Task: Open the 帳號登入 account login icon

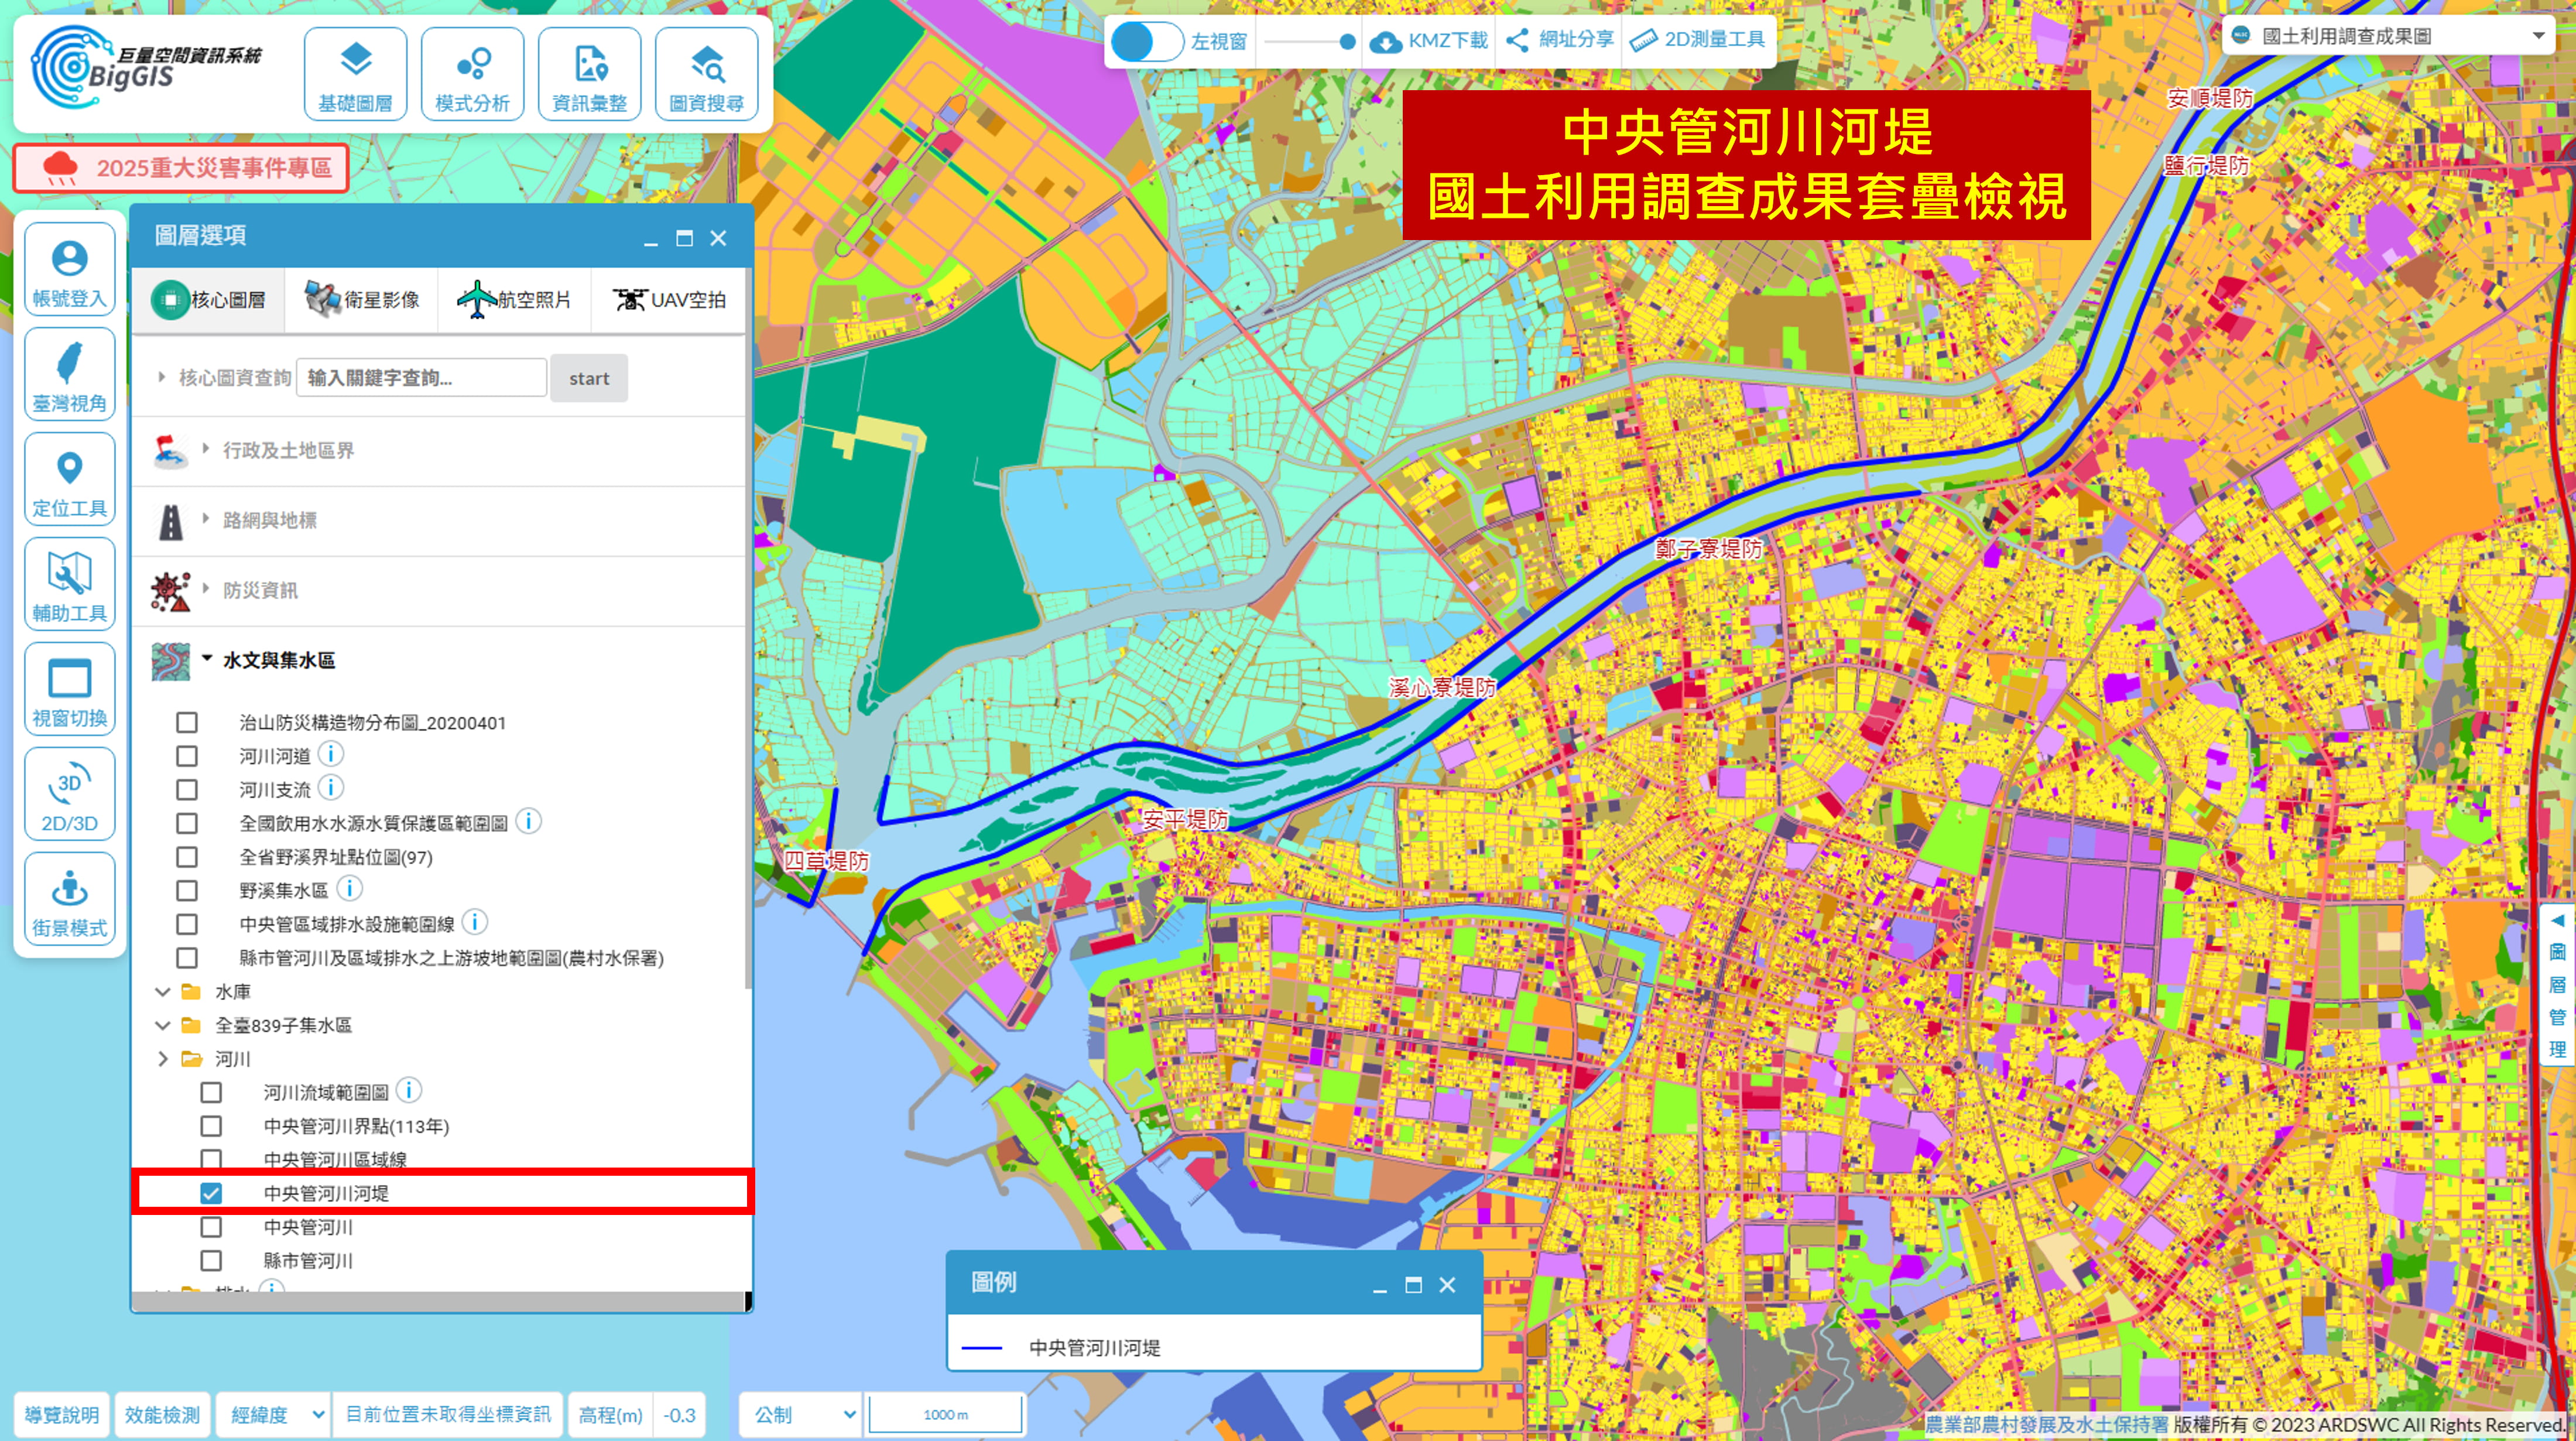Action: click(x=69, y=270)
